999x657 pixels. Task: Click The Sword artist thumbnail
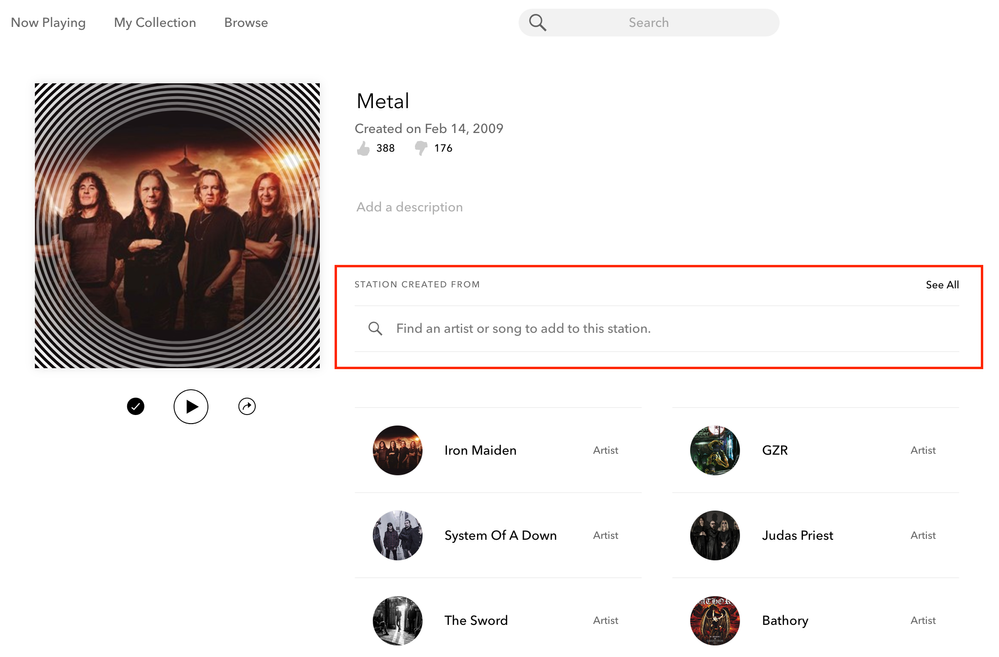click(398, 621)
